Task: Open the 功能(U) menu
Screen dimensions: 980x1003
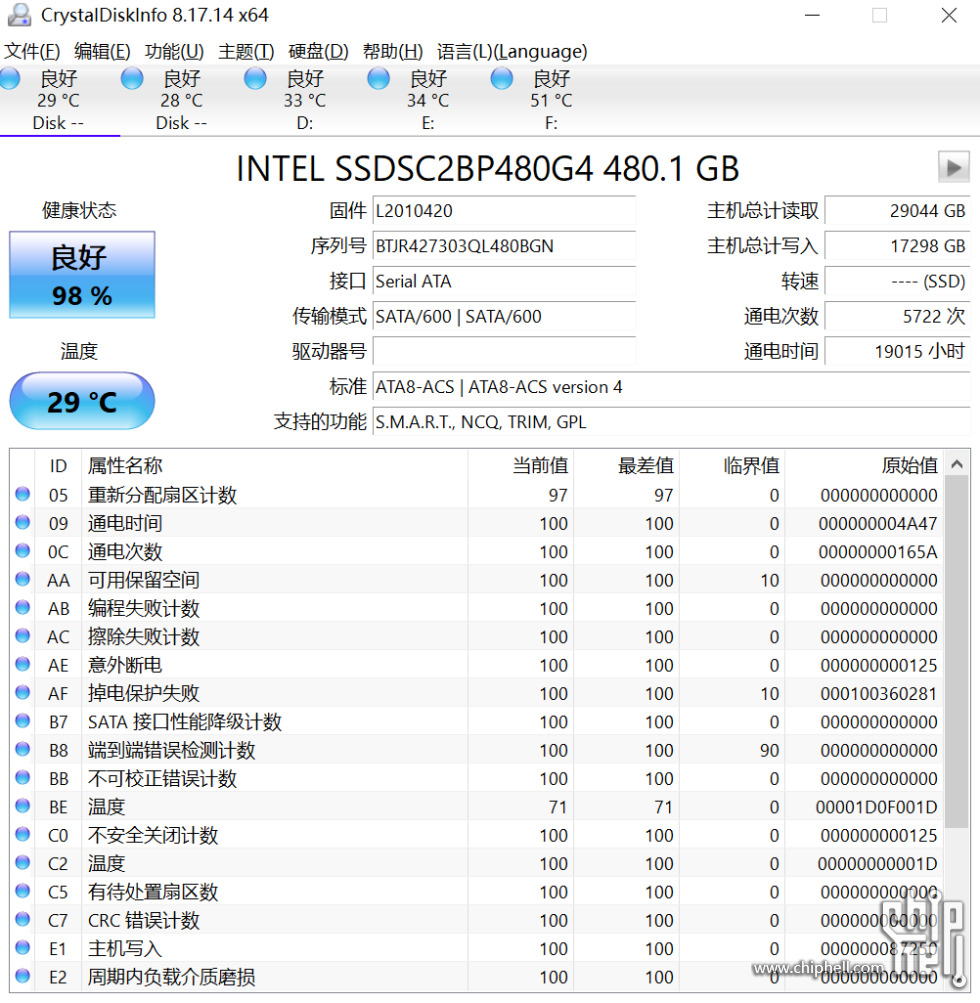Action: pos(175,51)
